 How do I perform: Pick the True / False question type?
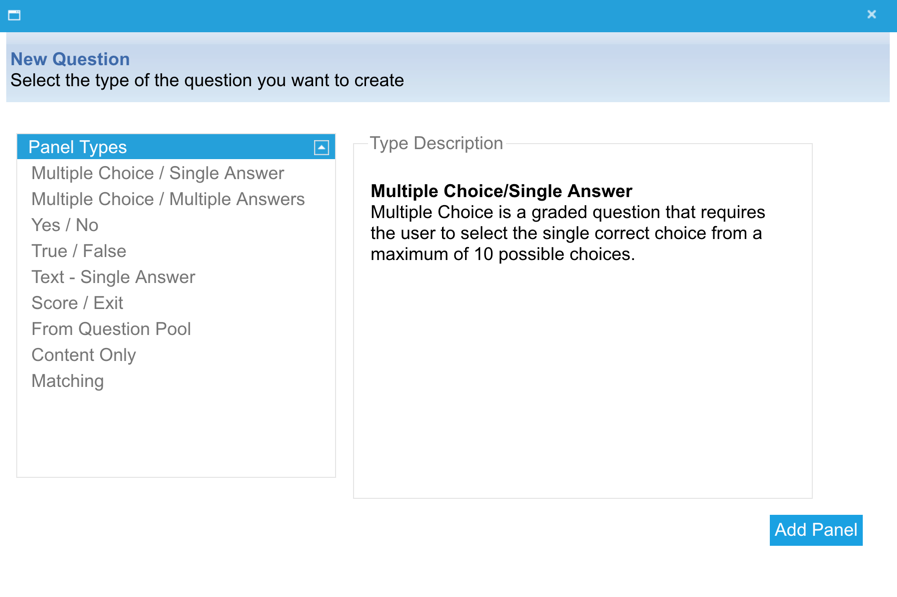78,251
